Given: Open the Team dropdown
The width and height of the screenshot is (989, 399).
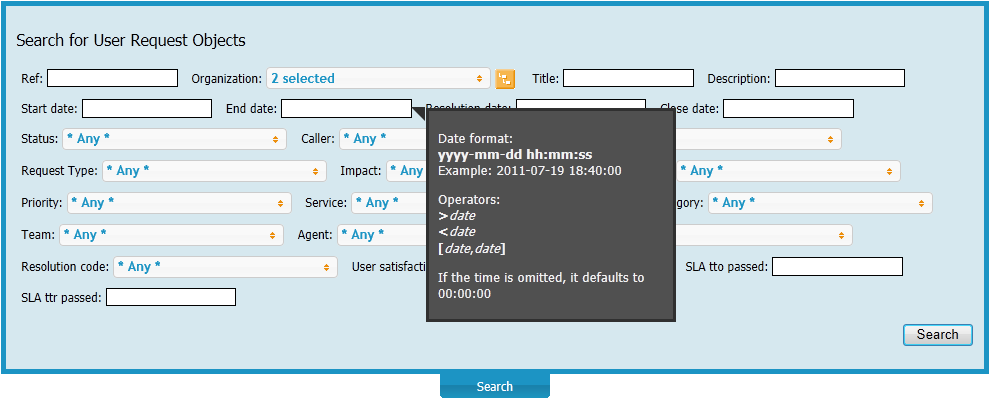Looking at the screenshot, I should (x=172, y=234).
